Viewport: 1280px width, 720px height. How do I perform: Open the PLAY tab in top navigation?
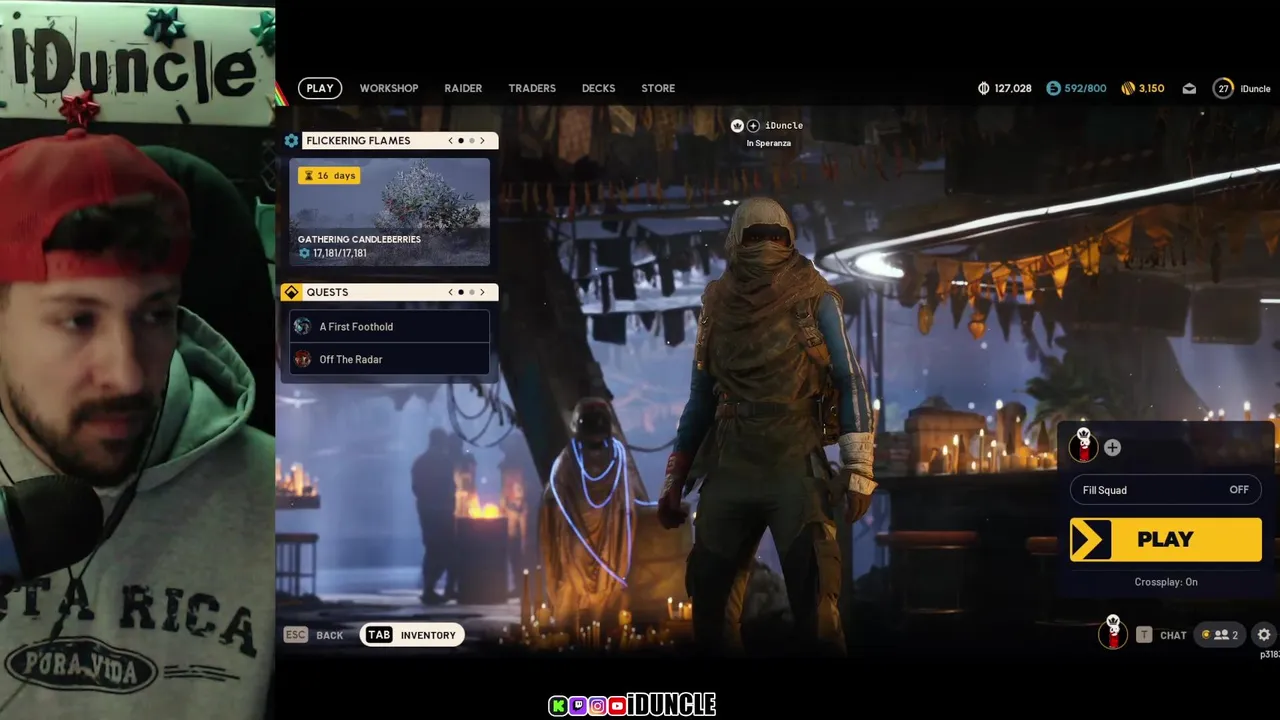click(x=320, y=88)
